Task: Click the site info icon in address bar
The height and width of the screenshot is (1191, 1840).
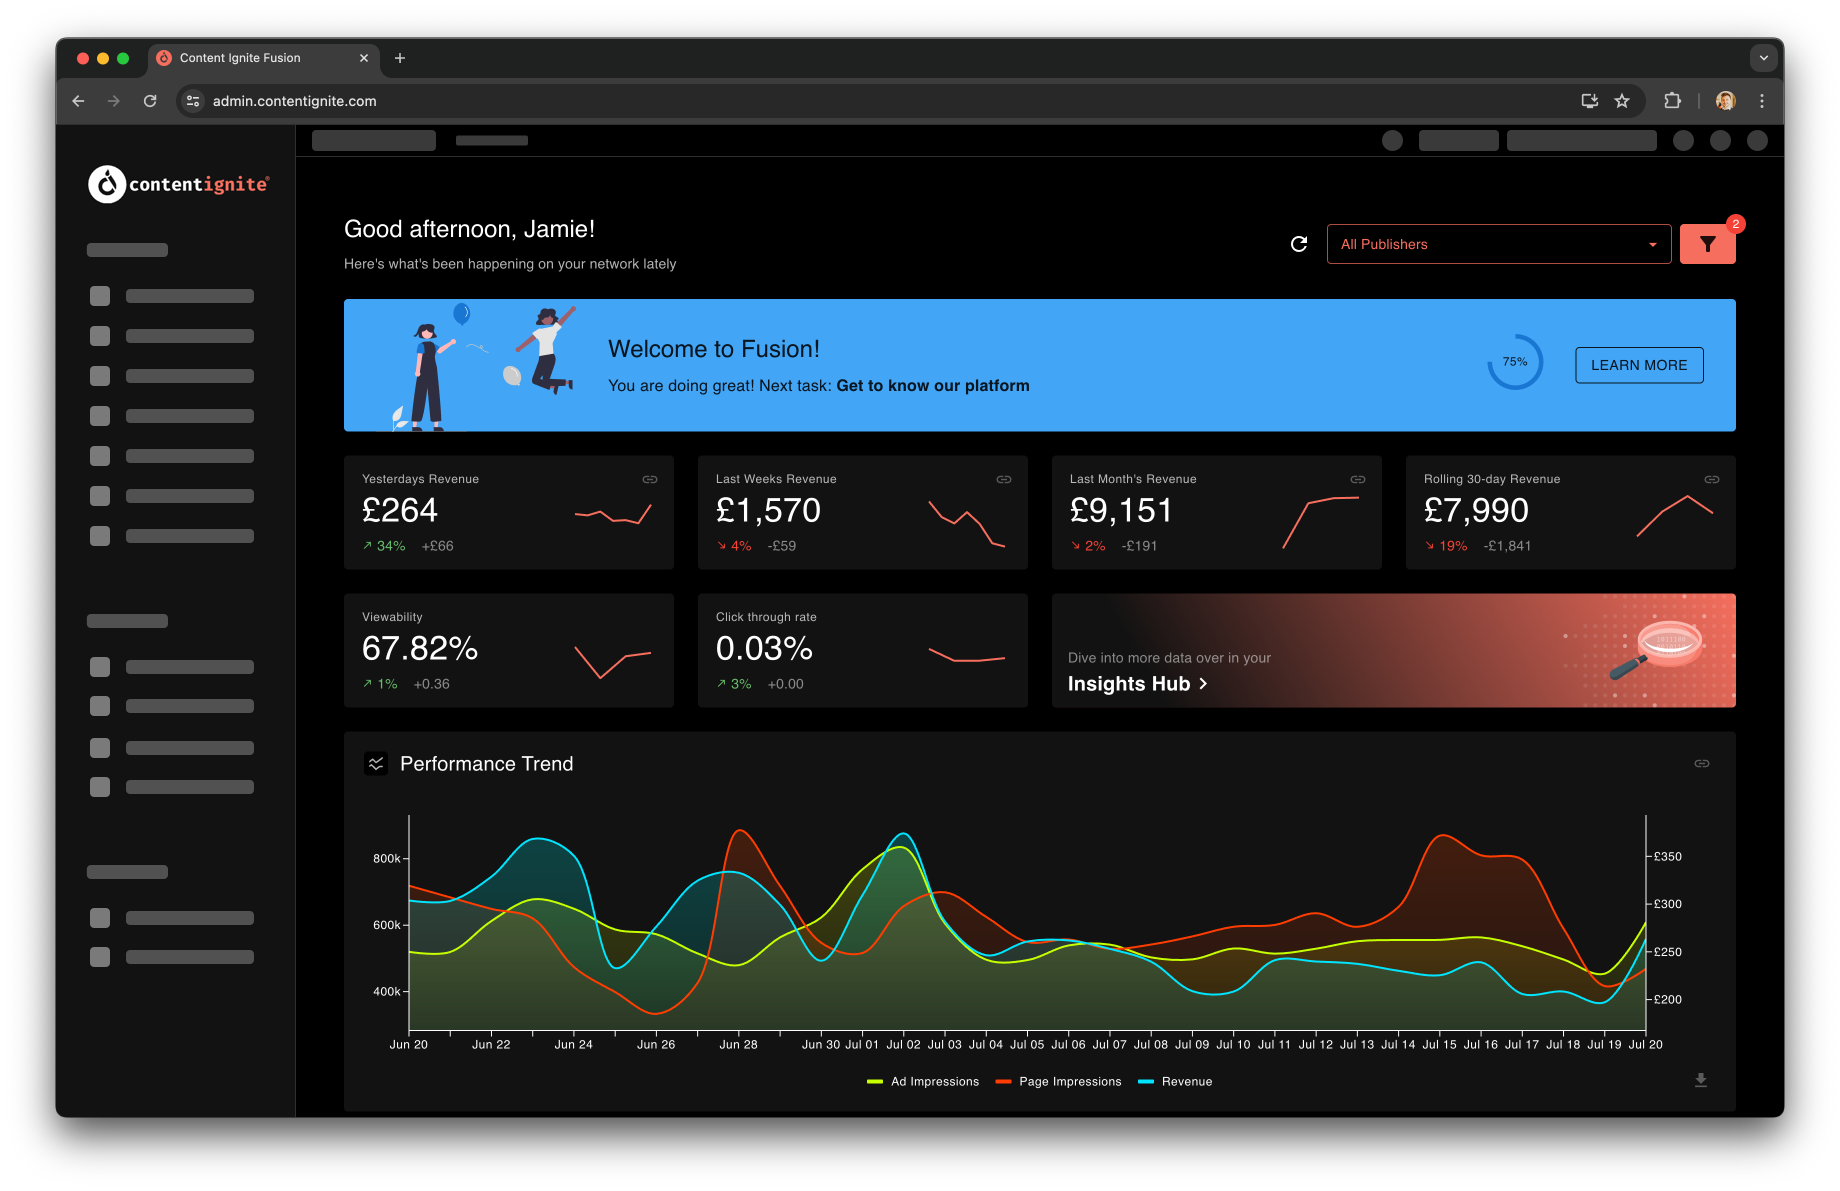Action: click(x=193, y=101)
